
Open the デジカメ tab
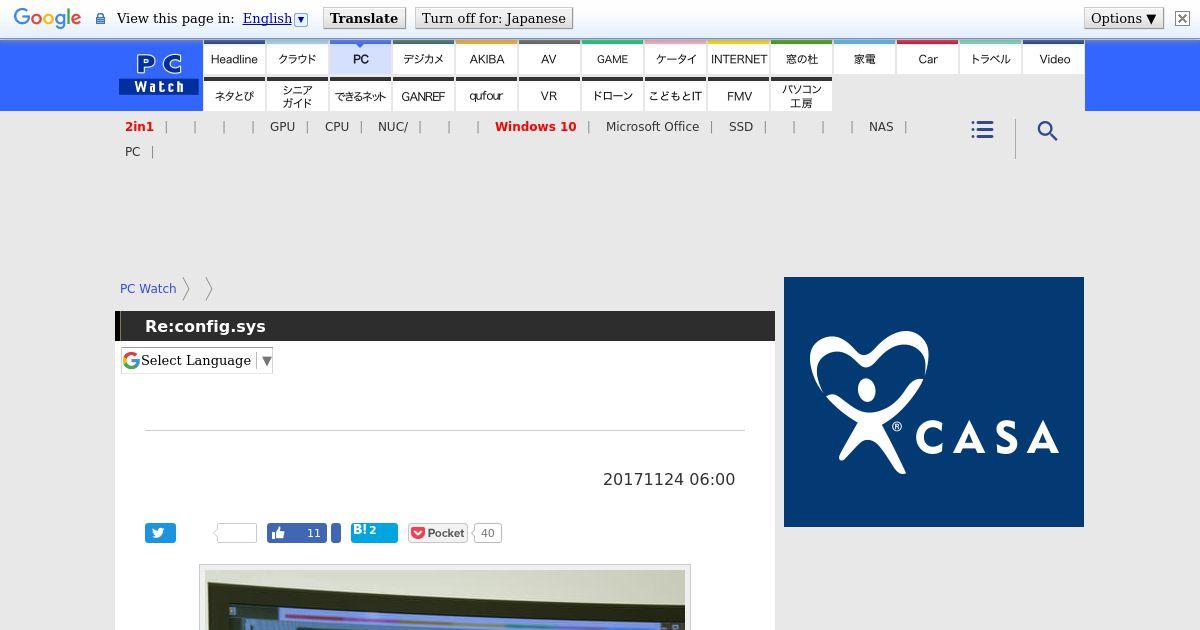click(x=423, y=59)
